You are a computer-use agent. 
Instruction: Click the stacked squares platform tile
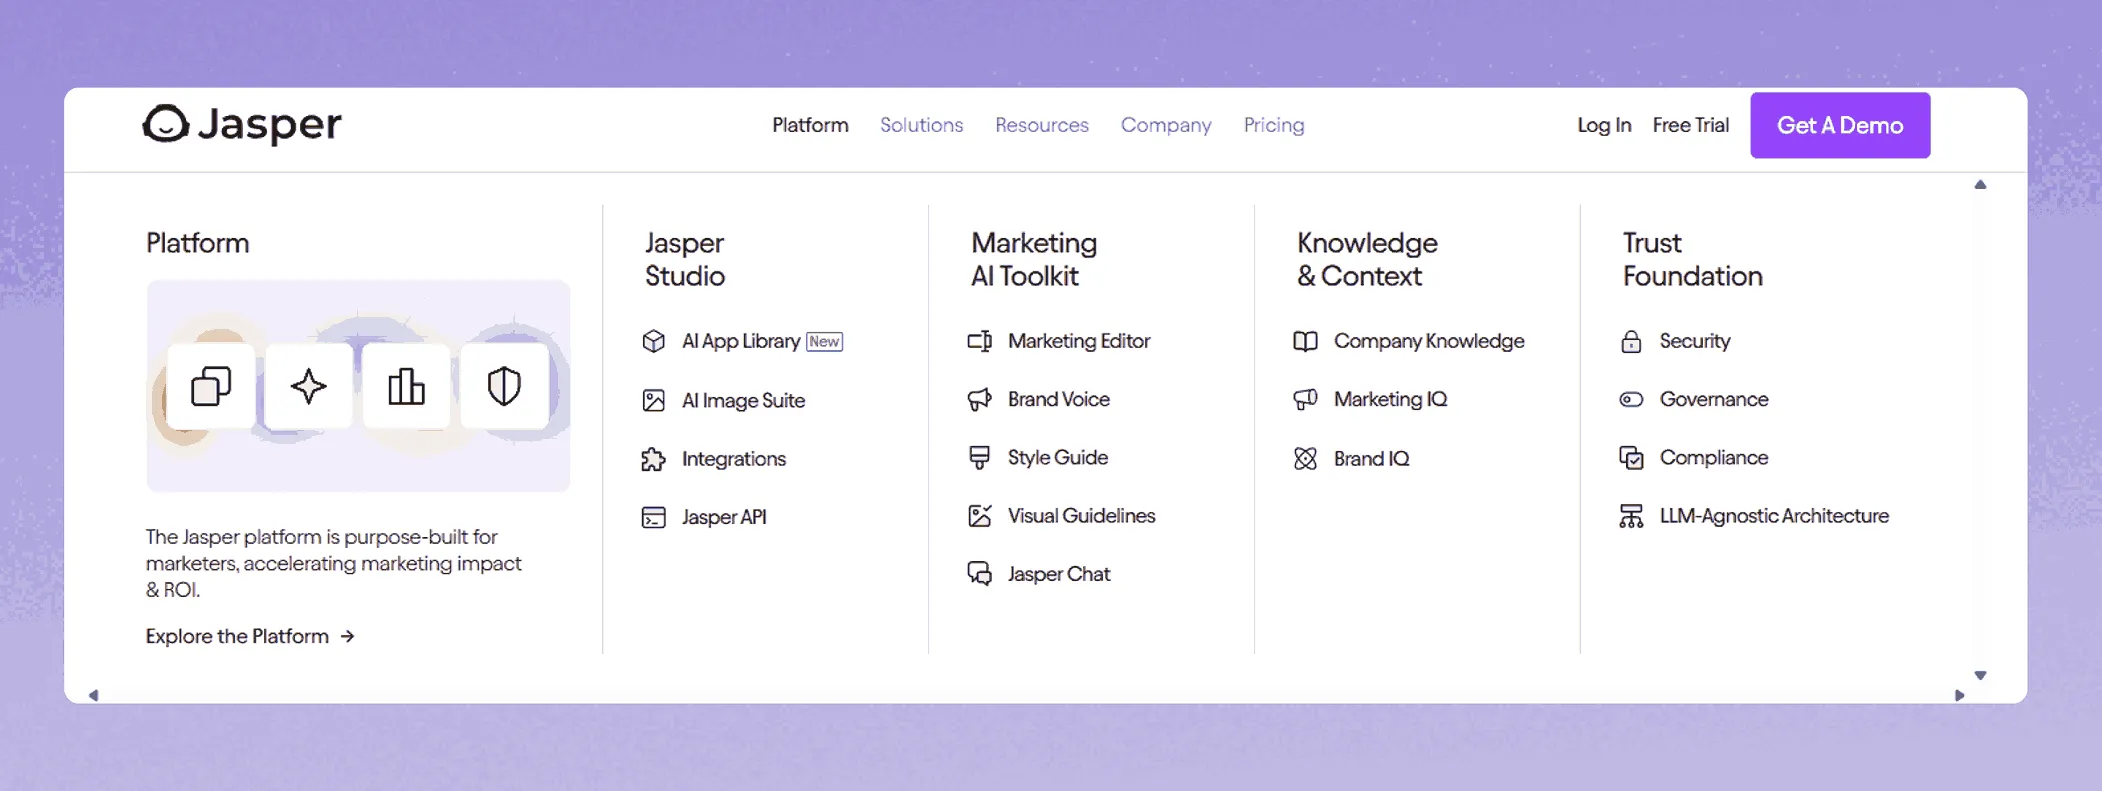point(211,386)
